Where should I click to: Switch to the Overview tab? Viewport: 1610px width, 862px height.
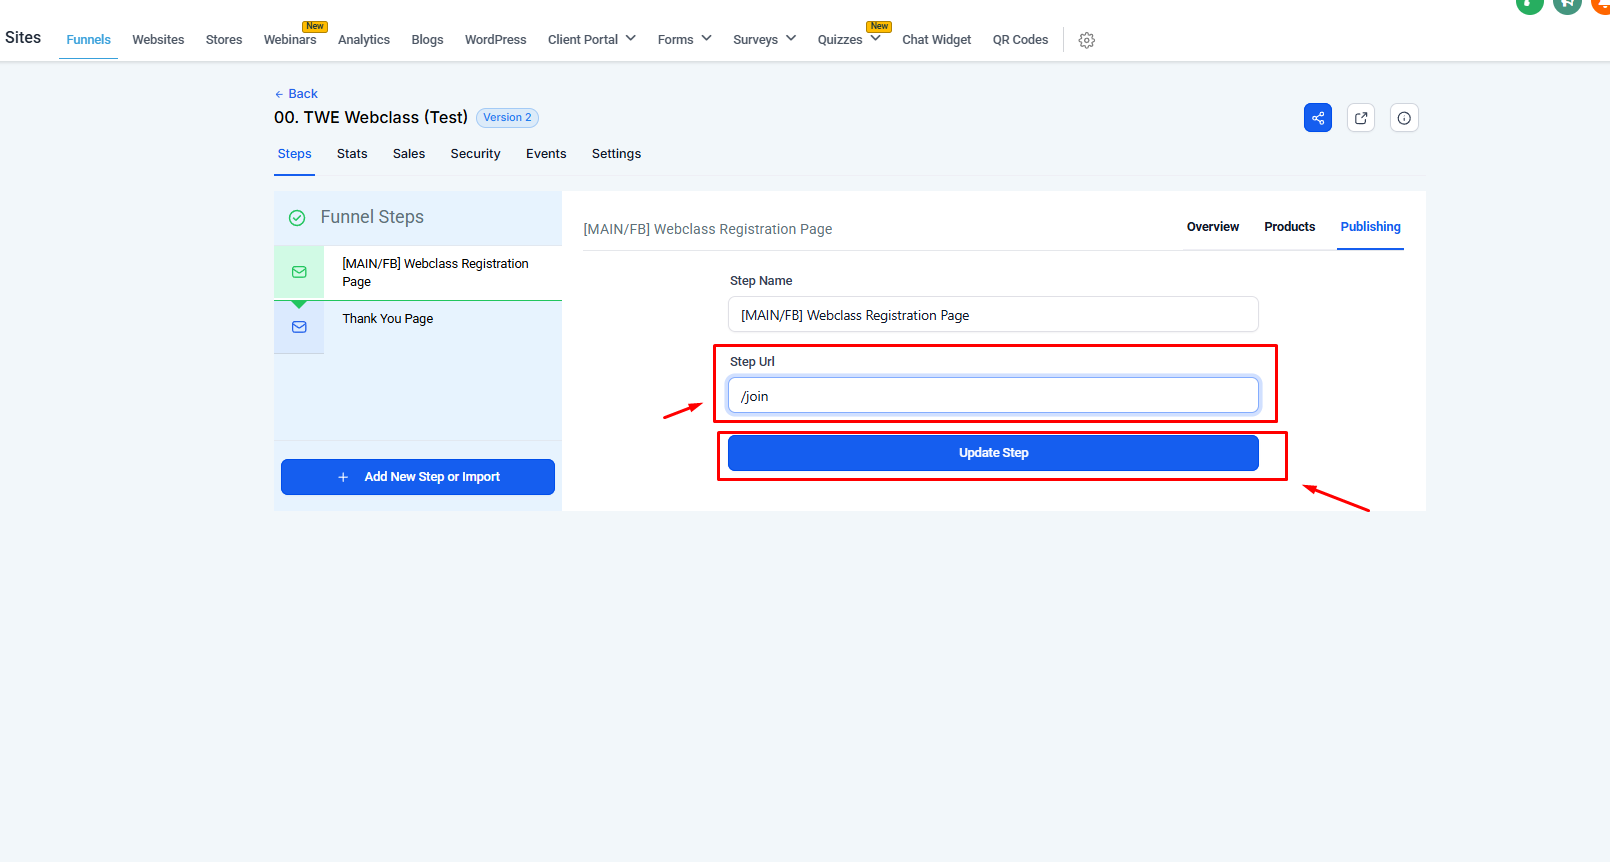(1212, 227)
